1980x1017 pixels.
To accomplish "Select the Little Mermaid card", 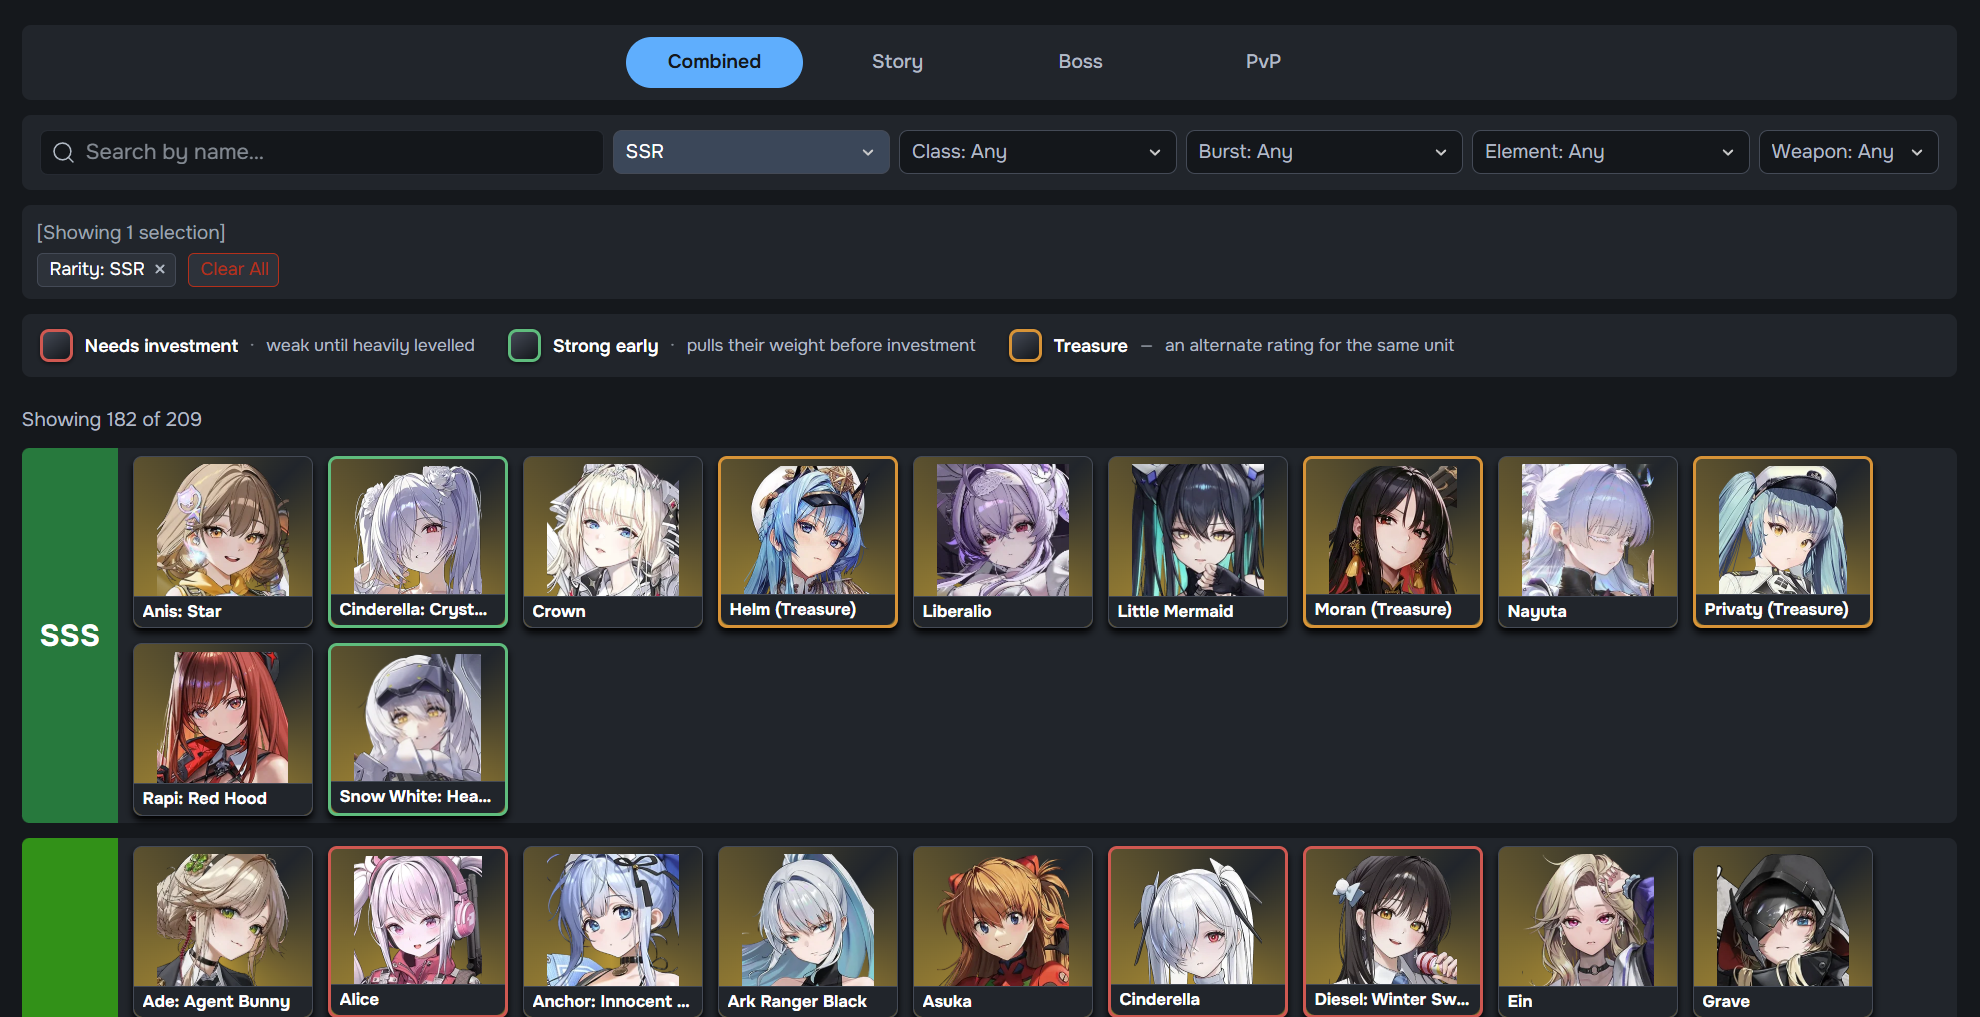I will click(1198, 542).
